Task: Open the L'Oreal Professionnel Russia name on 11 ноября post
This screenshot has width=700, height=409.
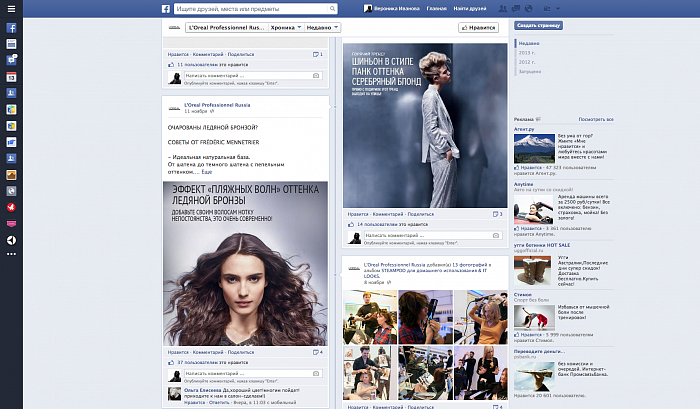Action: 217,105
